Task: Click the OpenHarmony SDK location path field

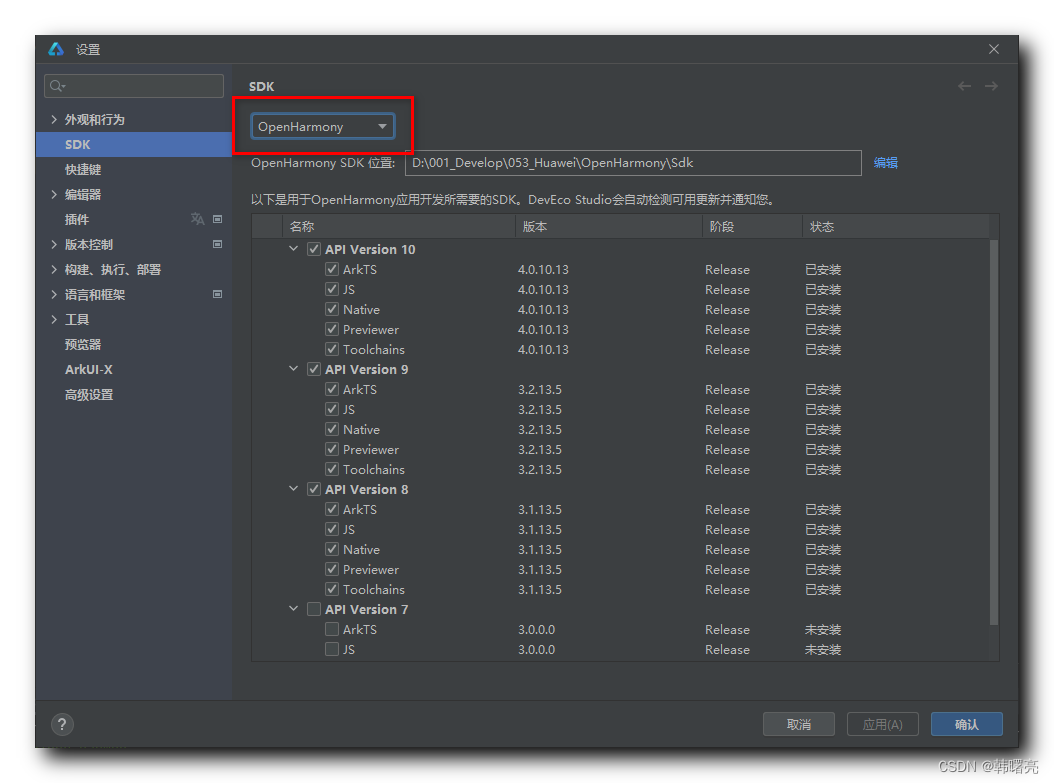Action: pos(633,163)
